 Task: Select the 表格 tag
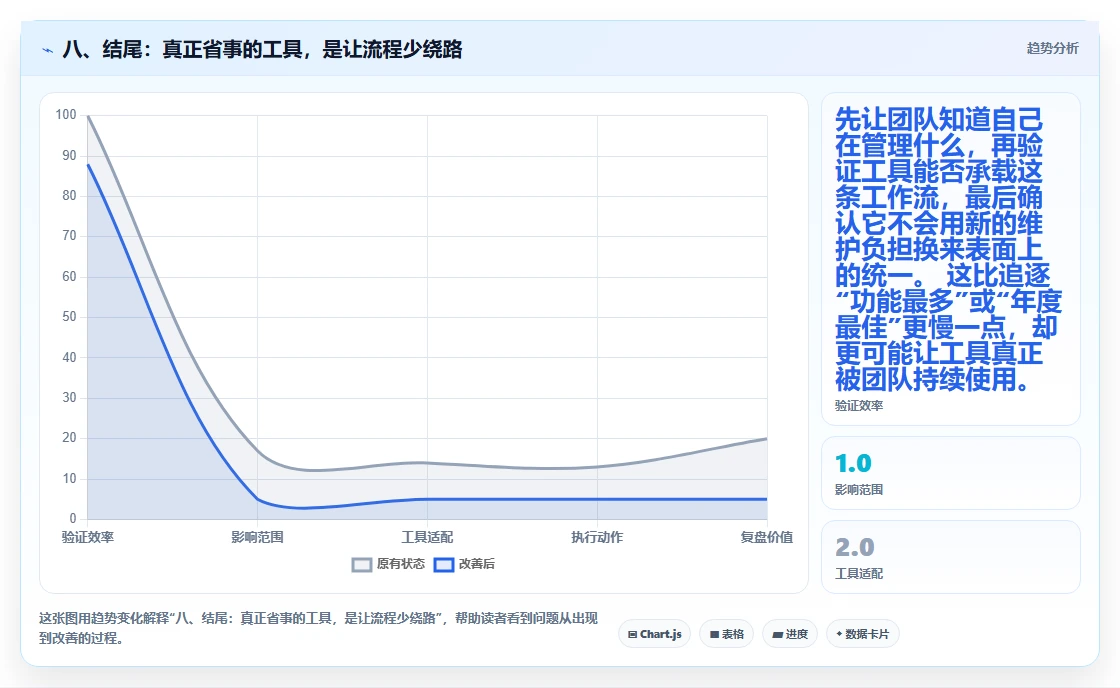coord(726,634)
